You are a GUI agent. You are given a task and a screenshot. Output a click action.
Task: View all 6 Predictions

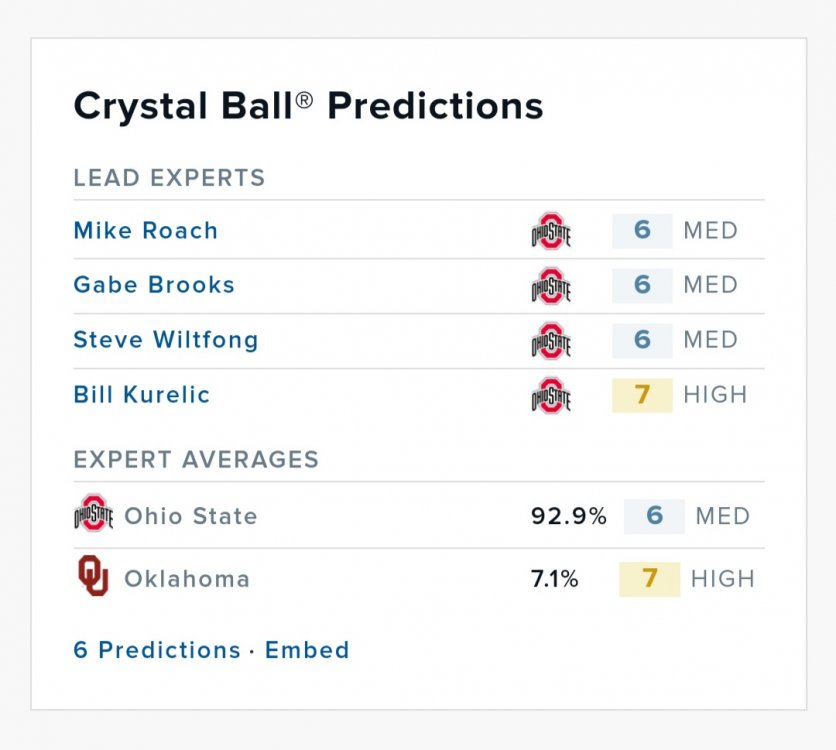tap(157, 650)
